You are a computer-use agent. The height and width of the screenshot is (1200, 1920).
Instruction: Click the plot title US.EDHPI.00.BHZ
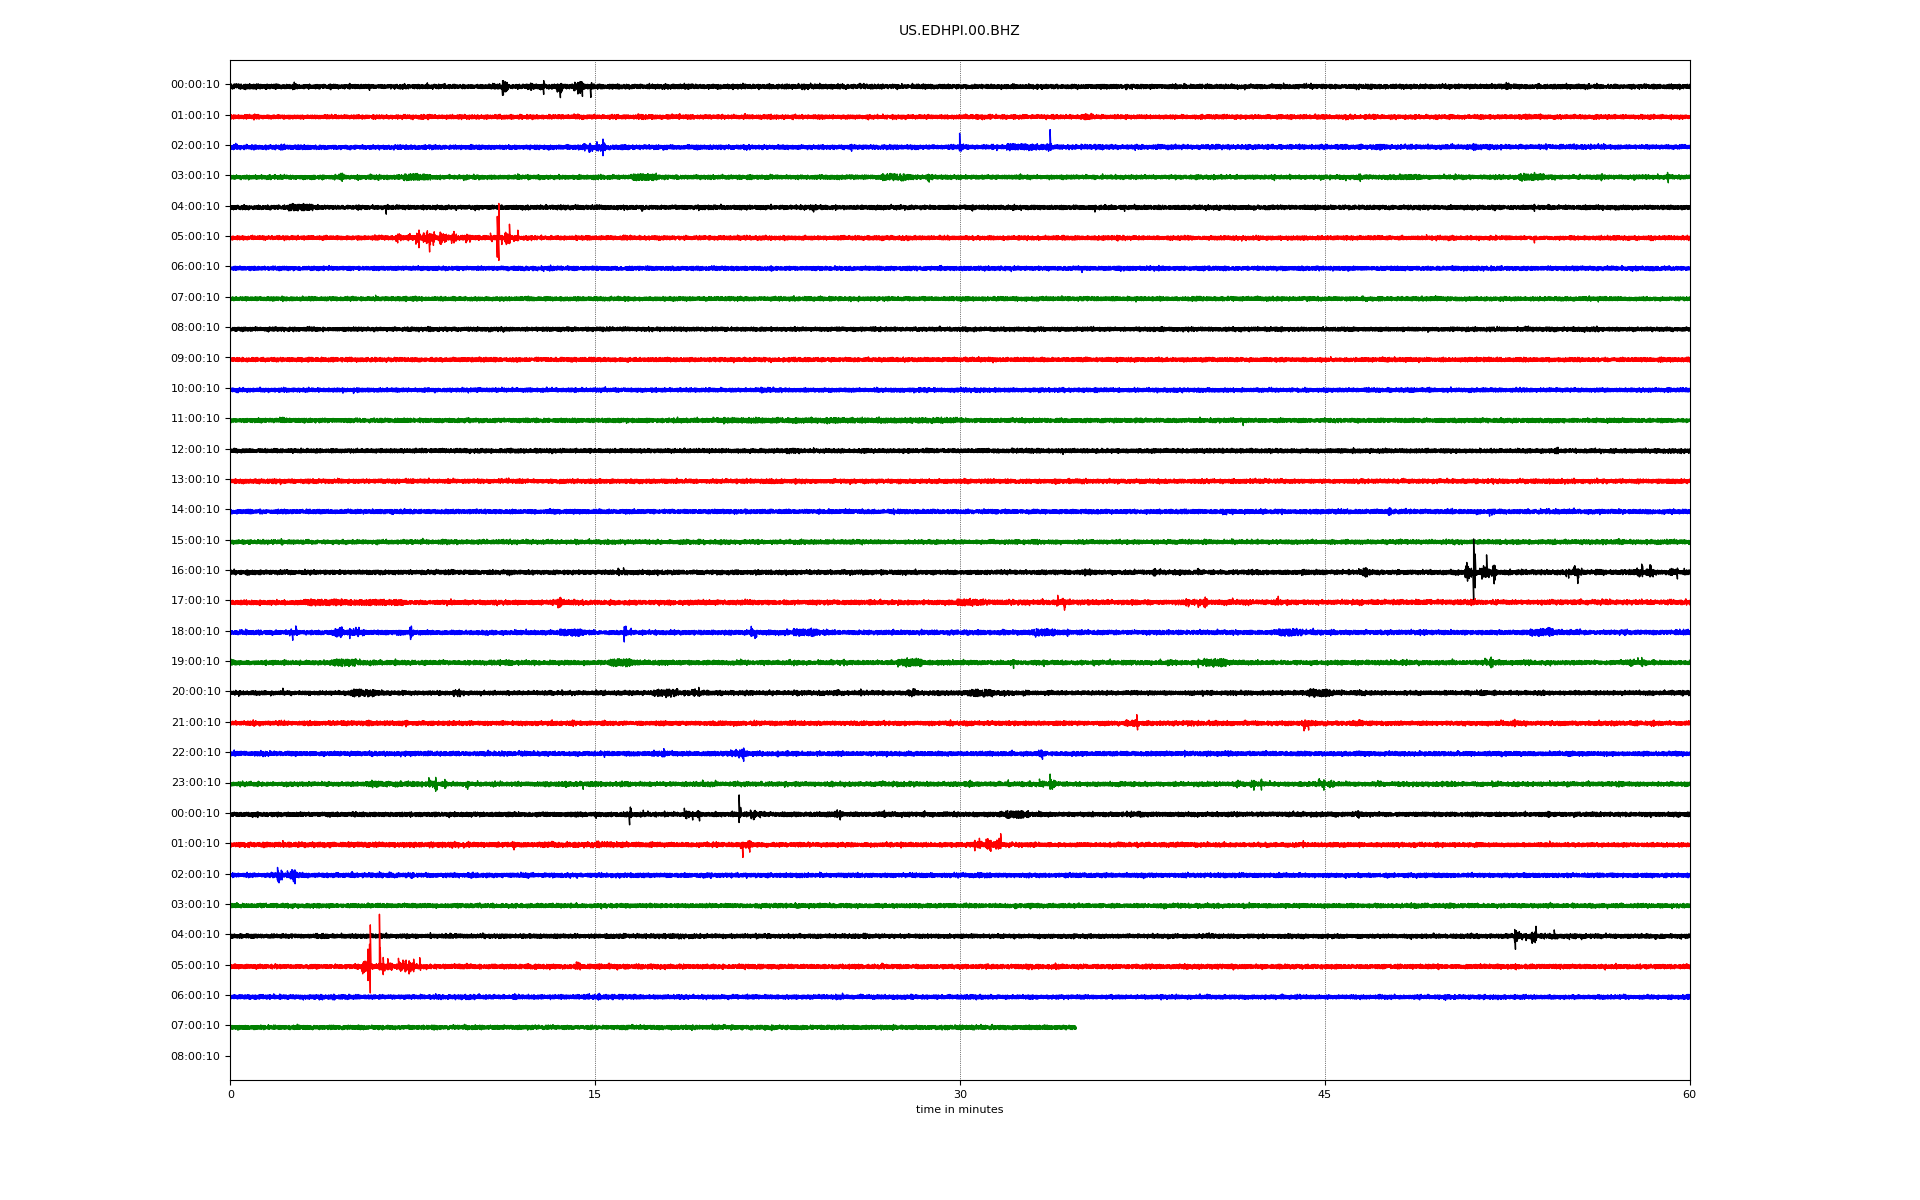(958, 31)
